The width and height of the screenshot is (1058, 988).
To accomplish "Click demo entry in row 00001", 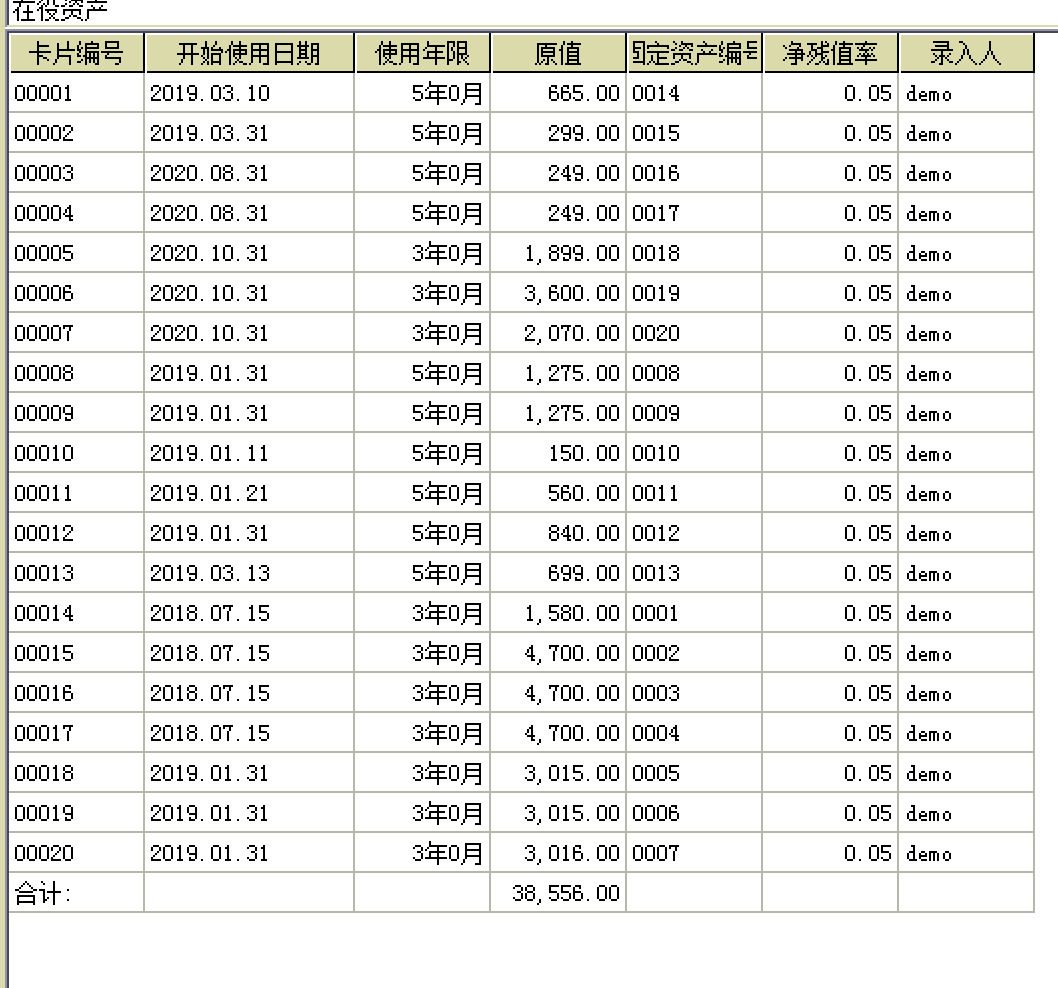I will 966,93.
